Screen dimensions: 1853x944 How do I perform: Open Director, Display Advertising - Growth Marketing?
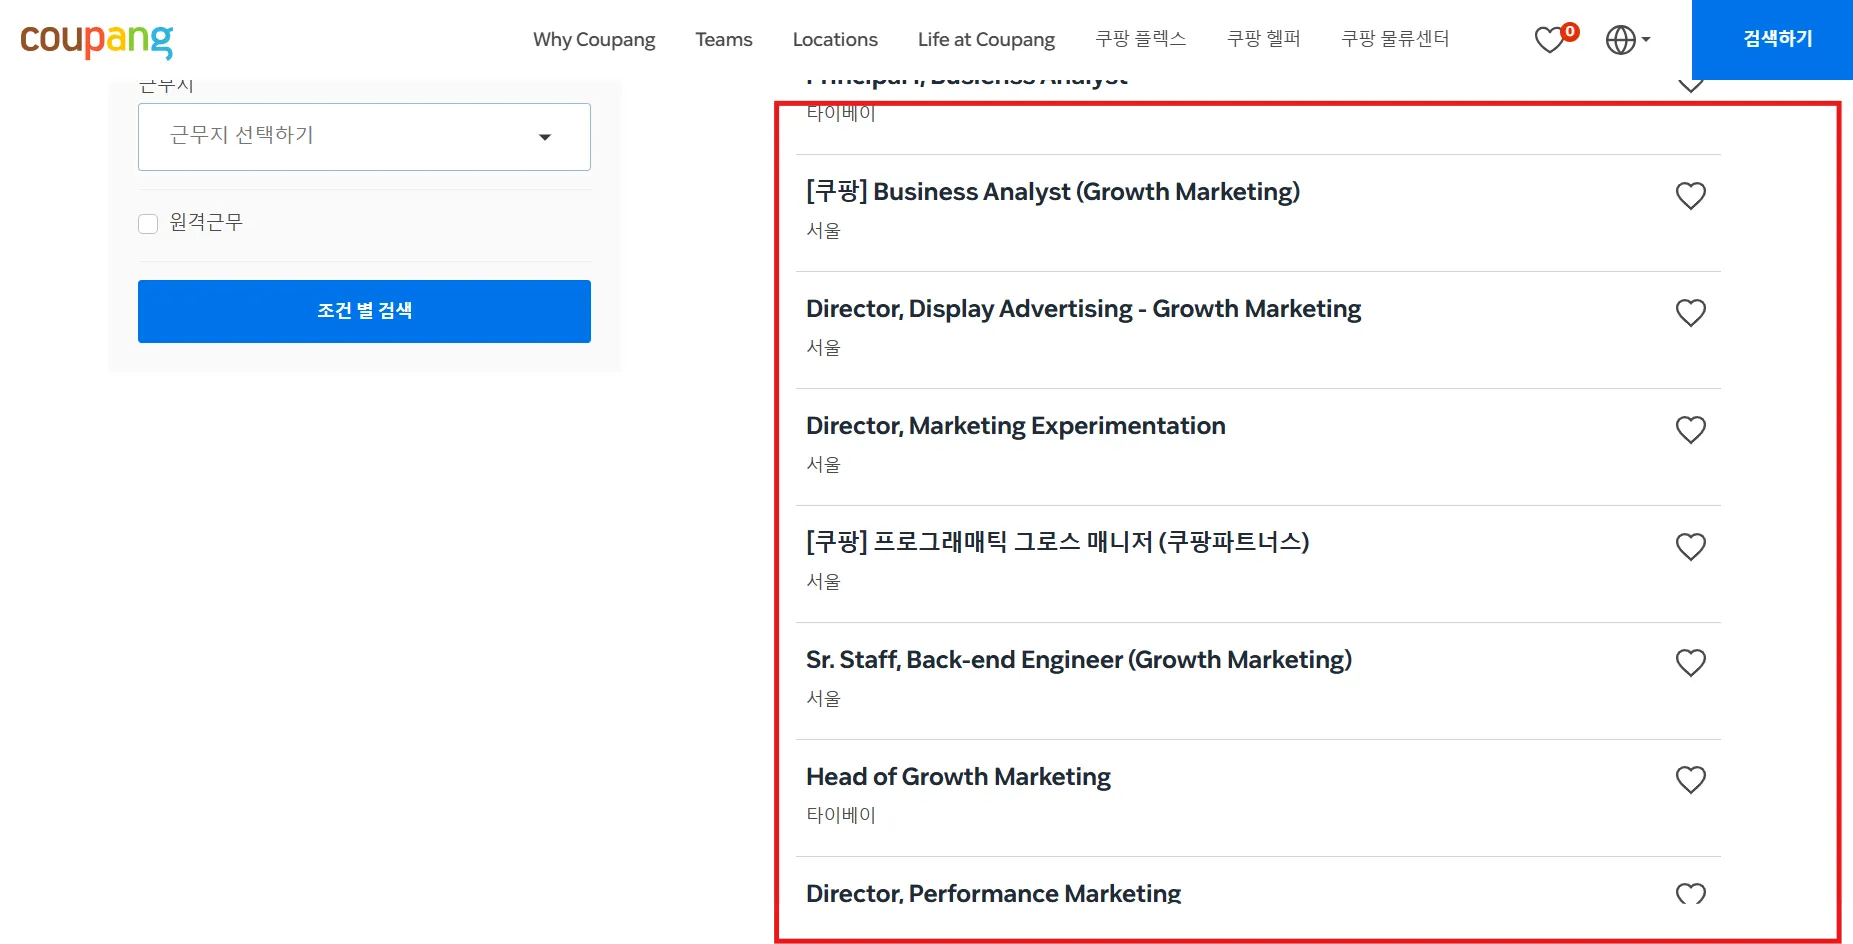(1084, 309)
